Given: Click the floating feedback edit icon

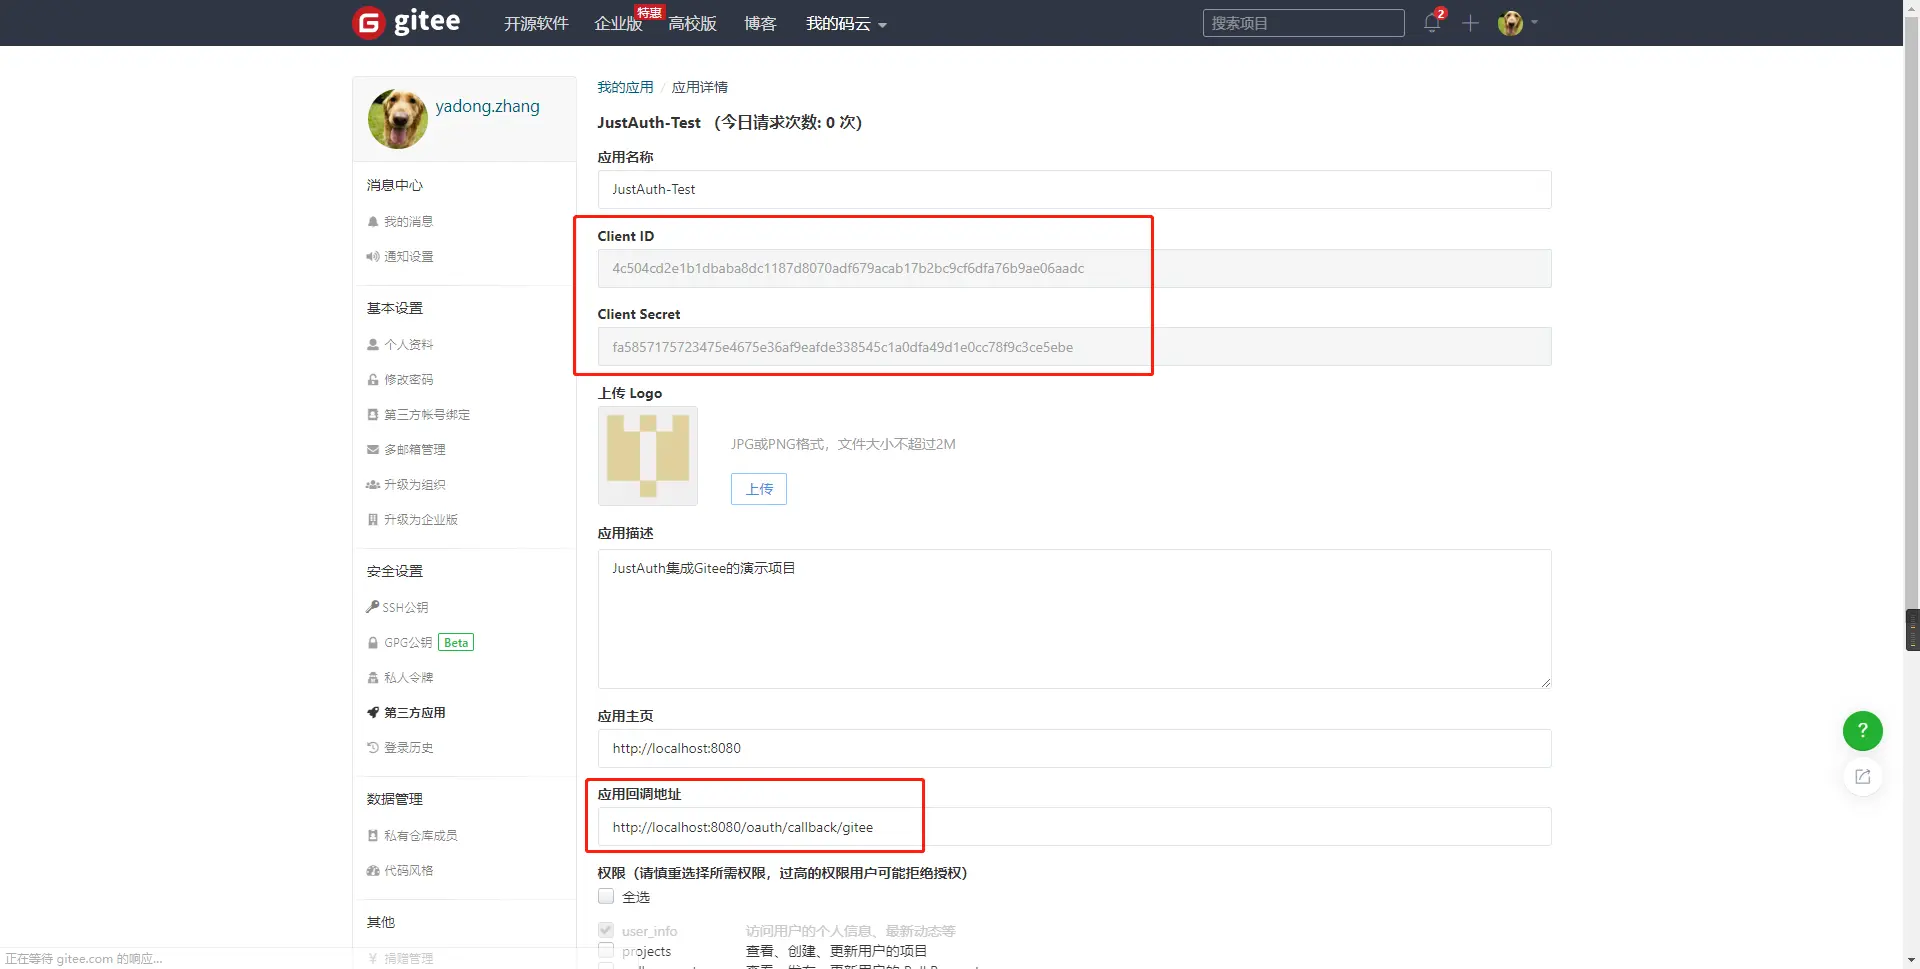Looking at the screenshot, I should click(1862, 777).
